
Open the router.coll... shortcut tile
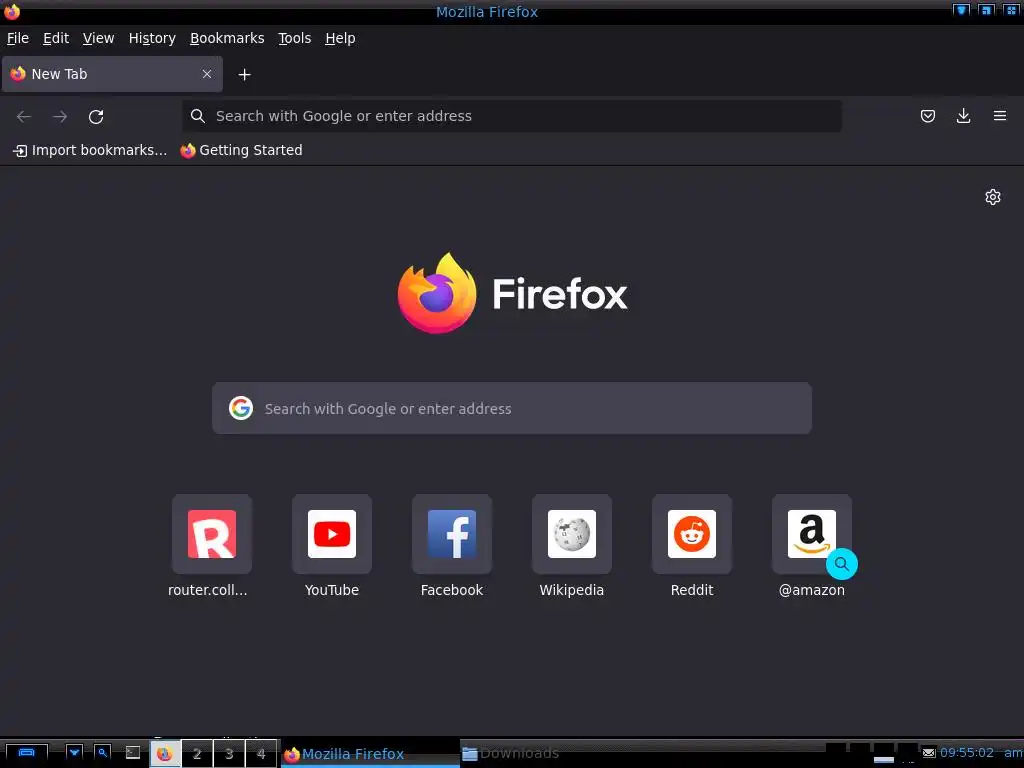[212, 534]
